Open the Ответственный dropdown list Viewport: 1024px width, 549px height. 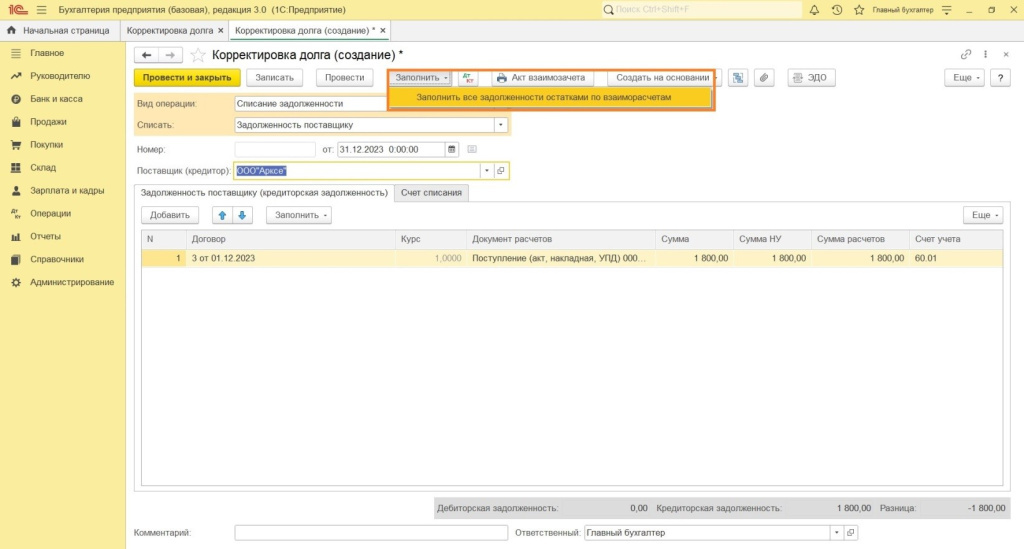(836, 533)
